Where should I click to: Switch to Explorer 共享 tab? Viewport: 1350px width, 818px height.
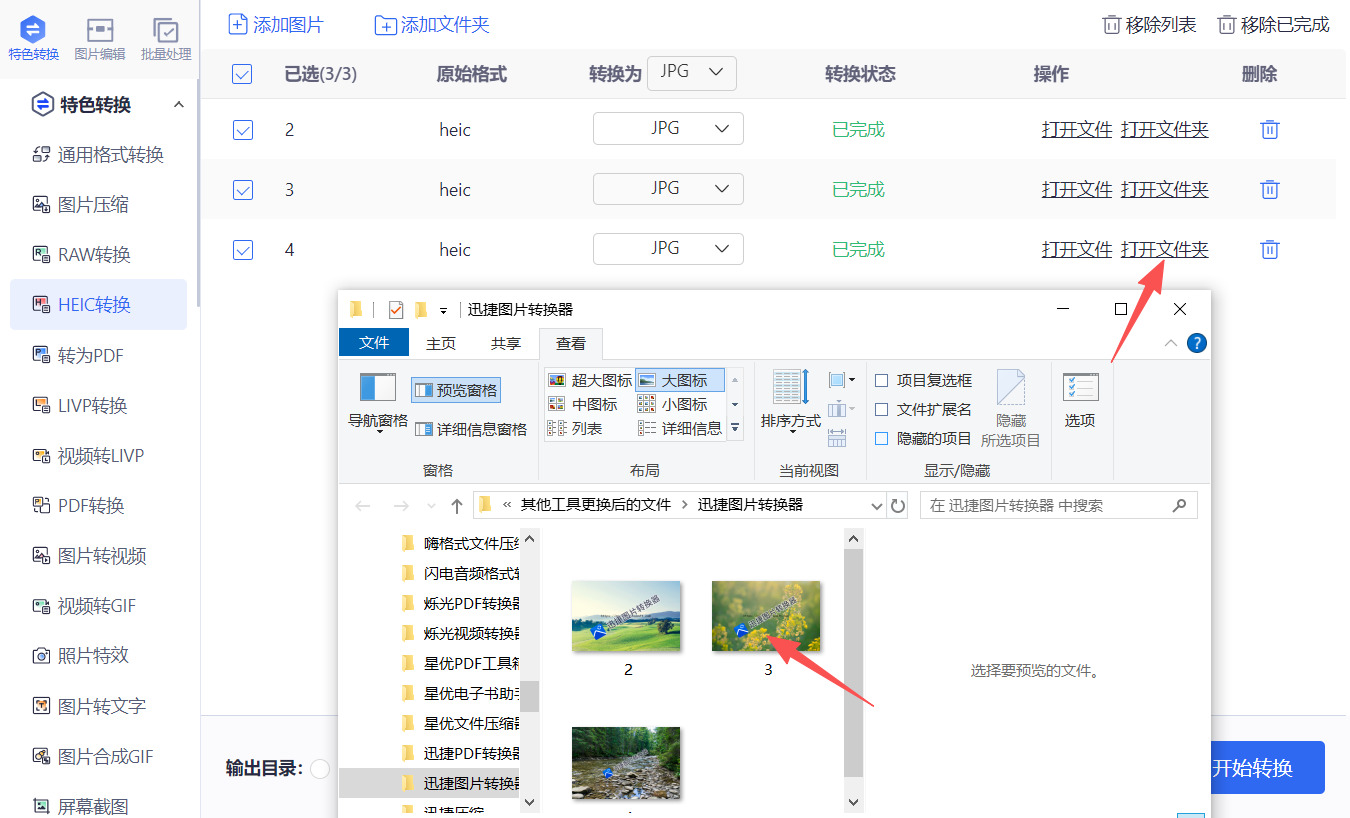506,343
